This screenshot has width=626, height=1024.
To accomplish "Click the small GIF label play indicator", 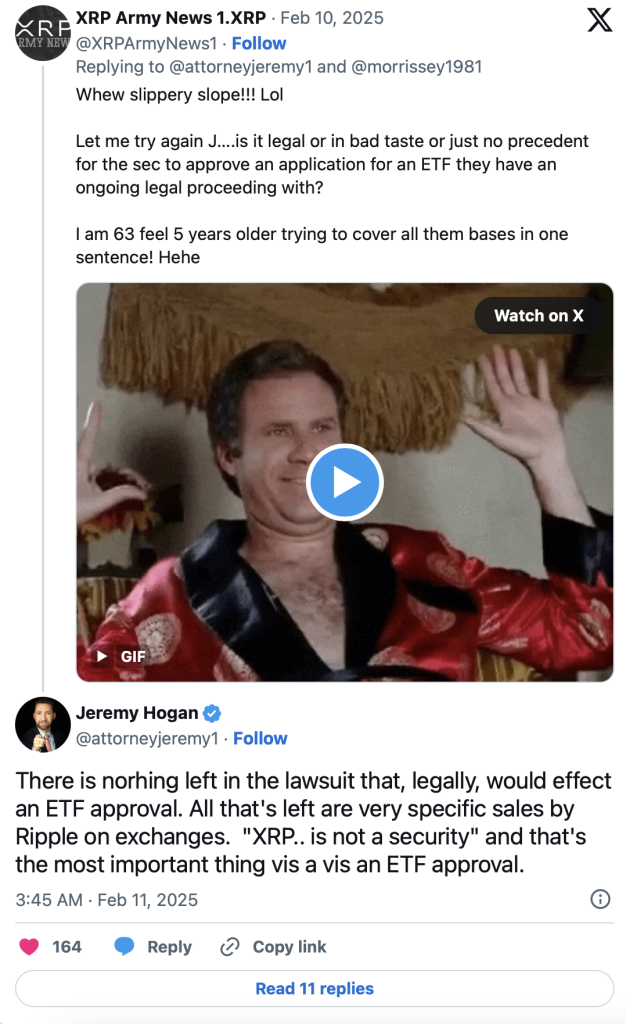I will pos(119,656).
